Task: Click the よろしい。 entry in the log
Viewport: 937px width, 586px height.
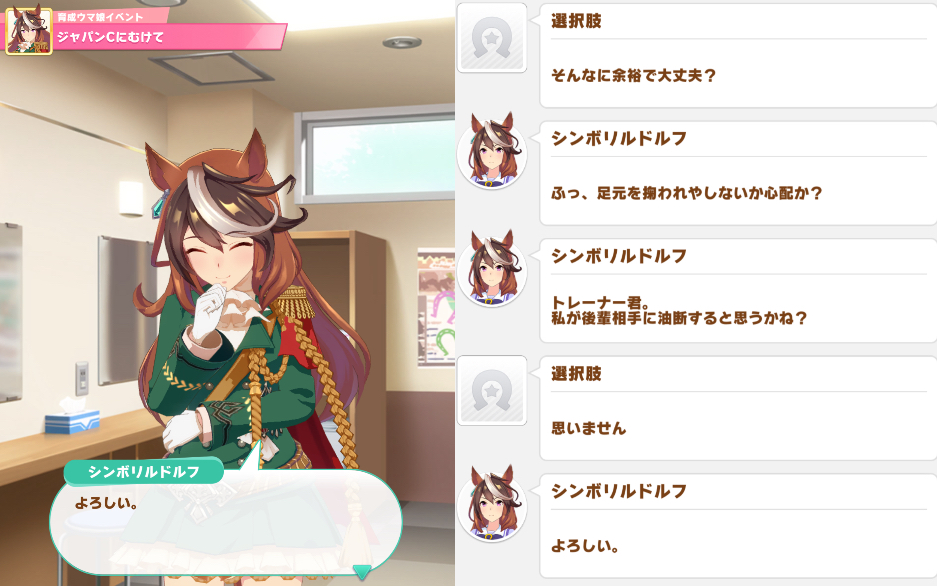Action: 738,526
